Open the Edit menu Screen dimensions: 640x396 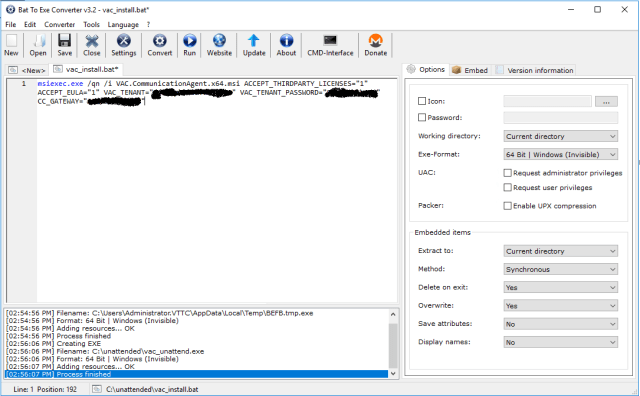click(x=30, y=24)
